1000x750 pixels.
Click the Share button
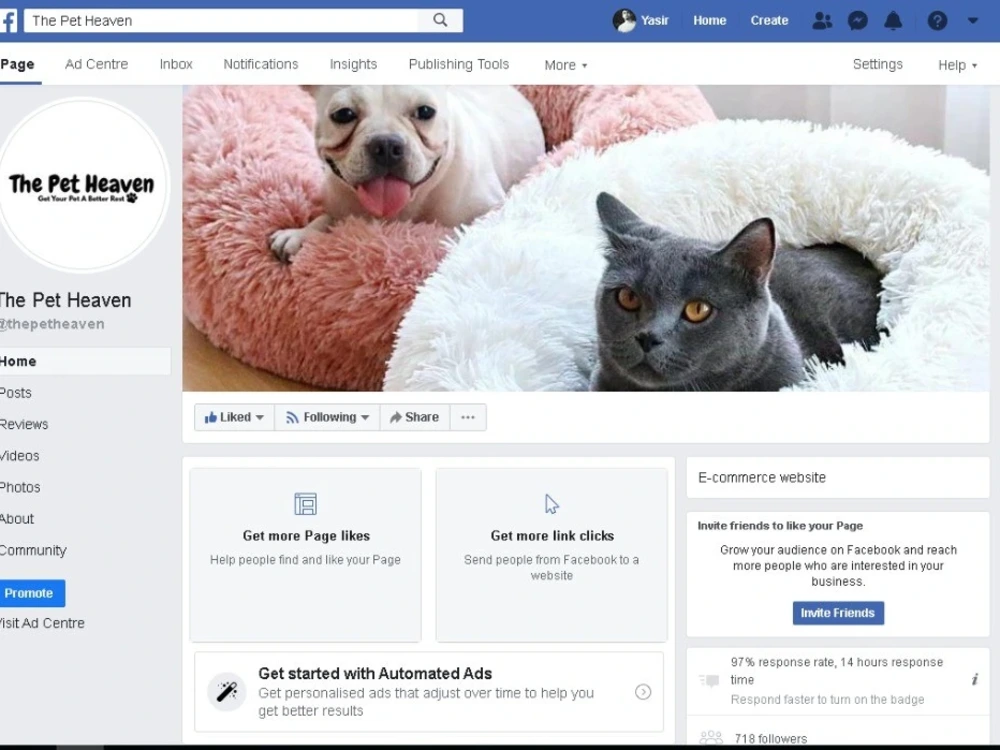(x=415, y=417)
